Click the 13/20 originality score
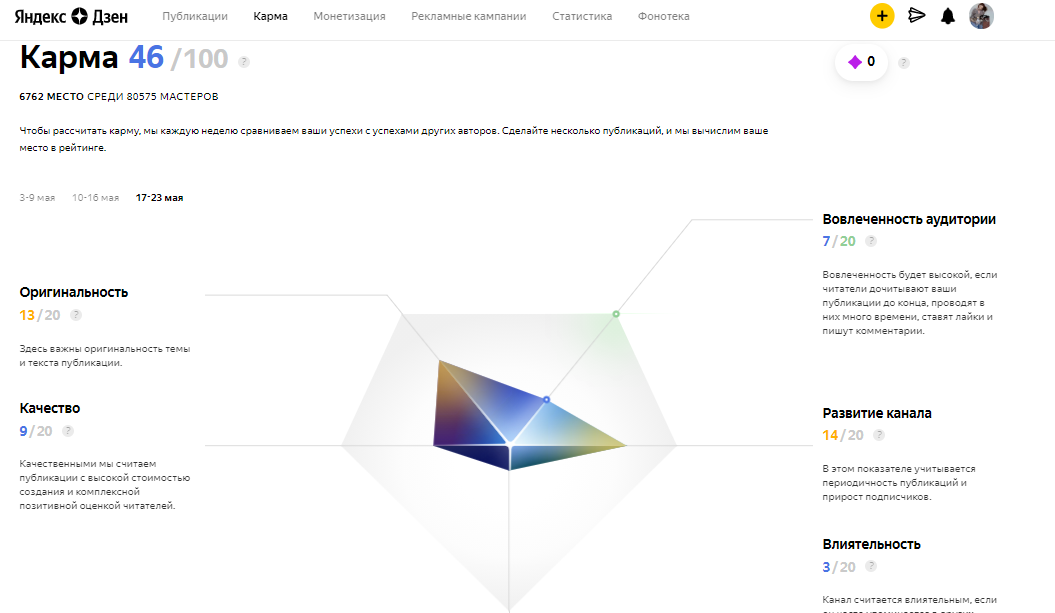This screenshot has height=613, width=1055. tap(40, 315)
